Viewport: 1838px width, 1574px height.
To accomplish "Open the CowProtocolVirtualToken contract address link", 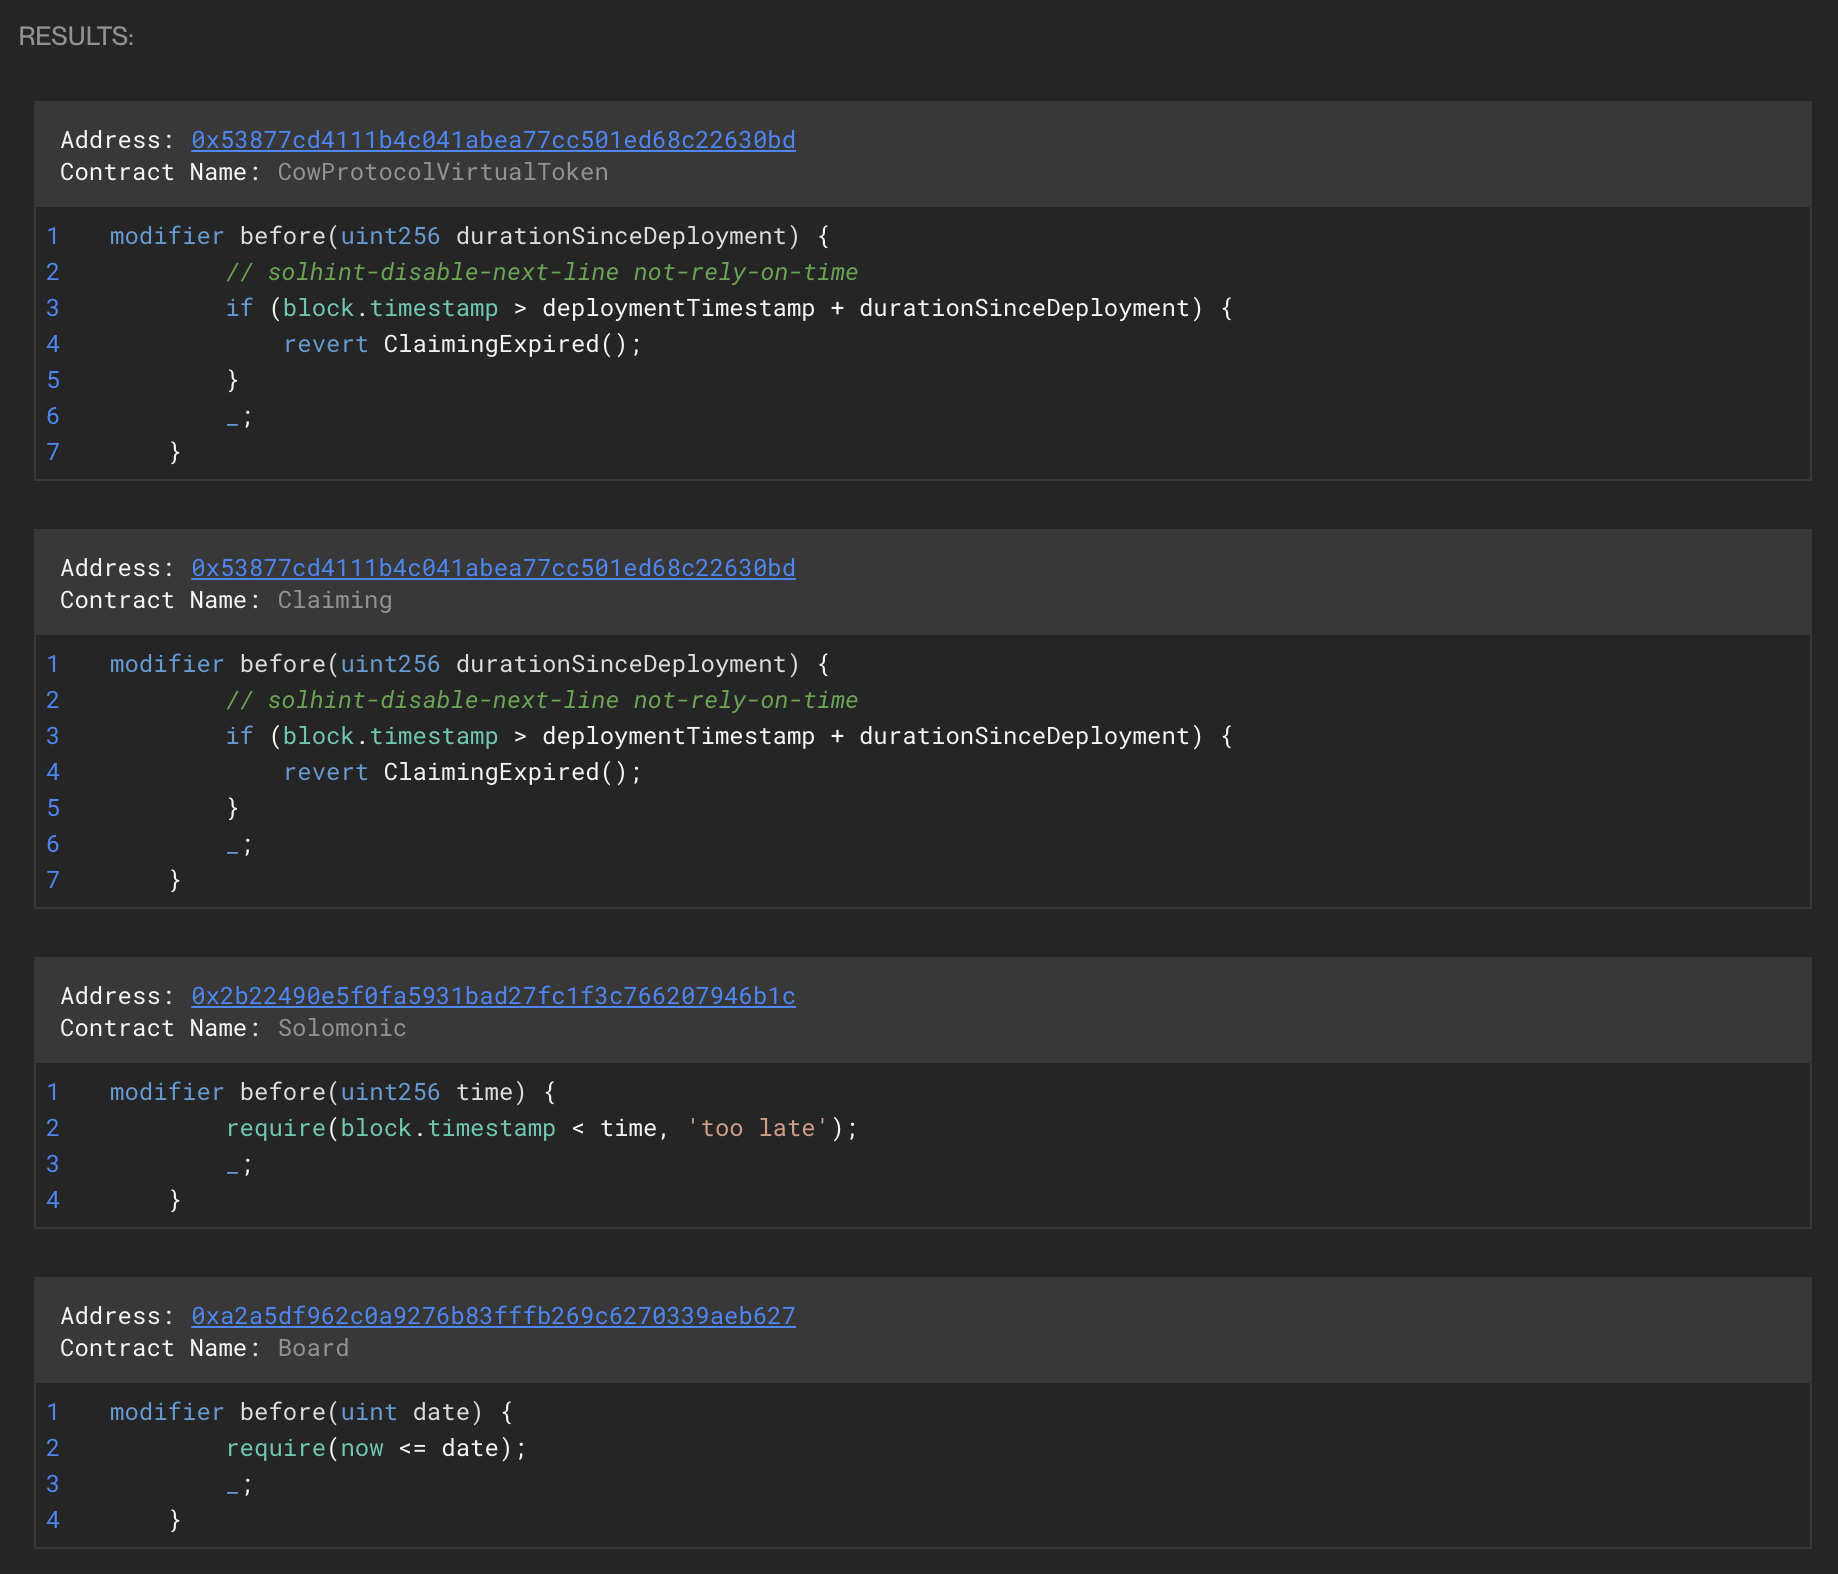I will [493, 140].
